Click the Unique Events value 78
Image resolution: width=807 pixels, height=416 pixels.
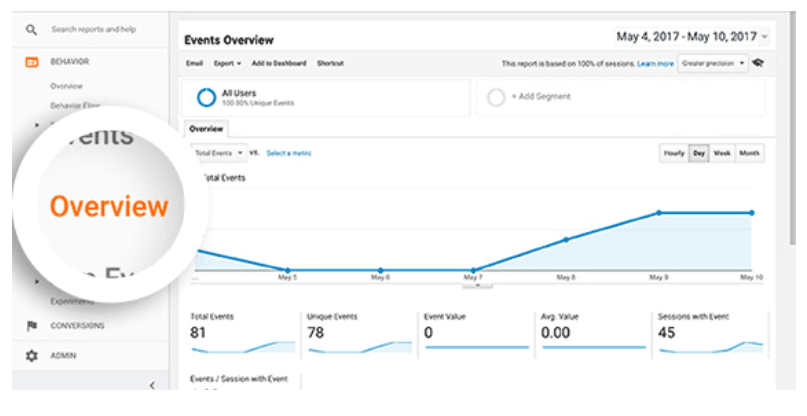click(315, 333)
